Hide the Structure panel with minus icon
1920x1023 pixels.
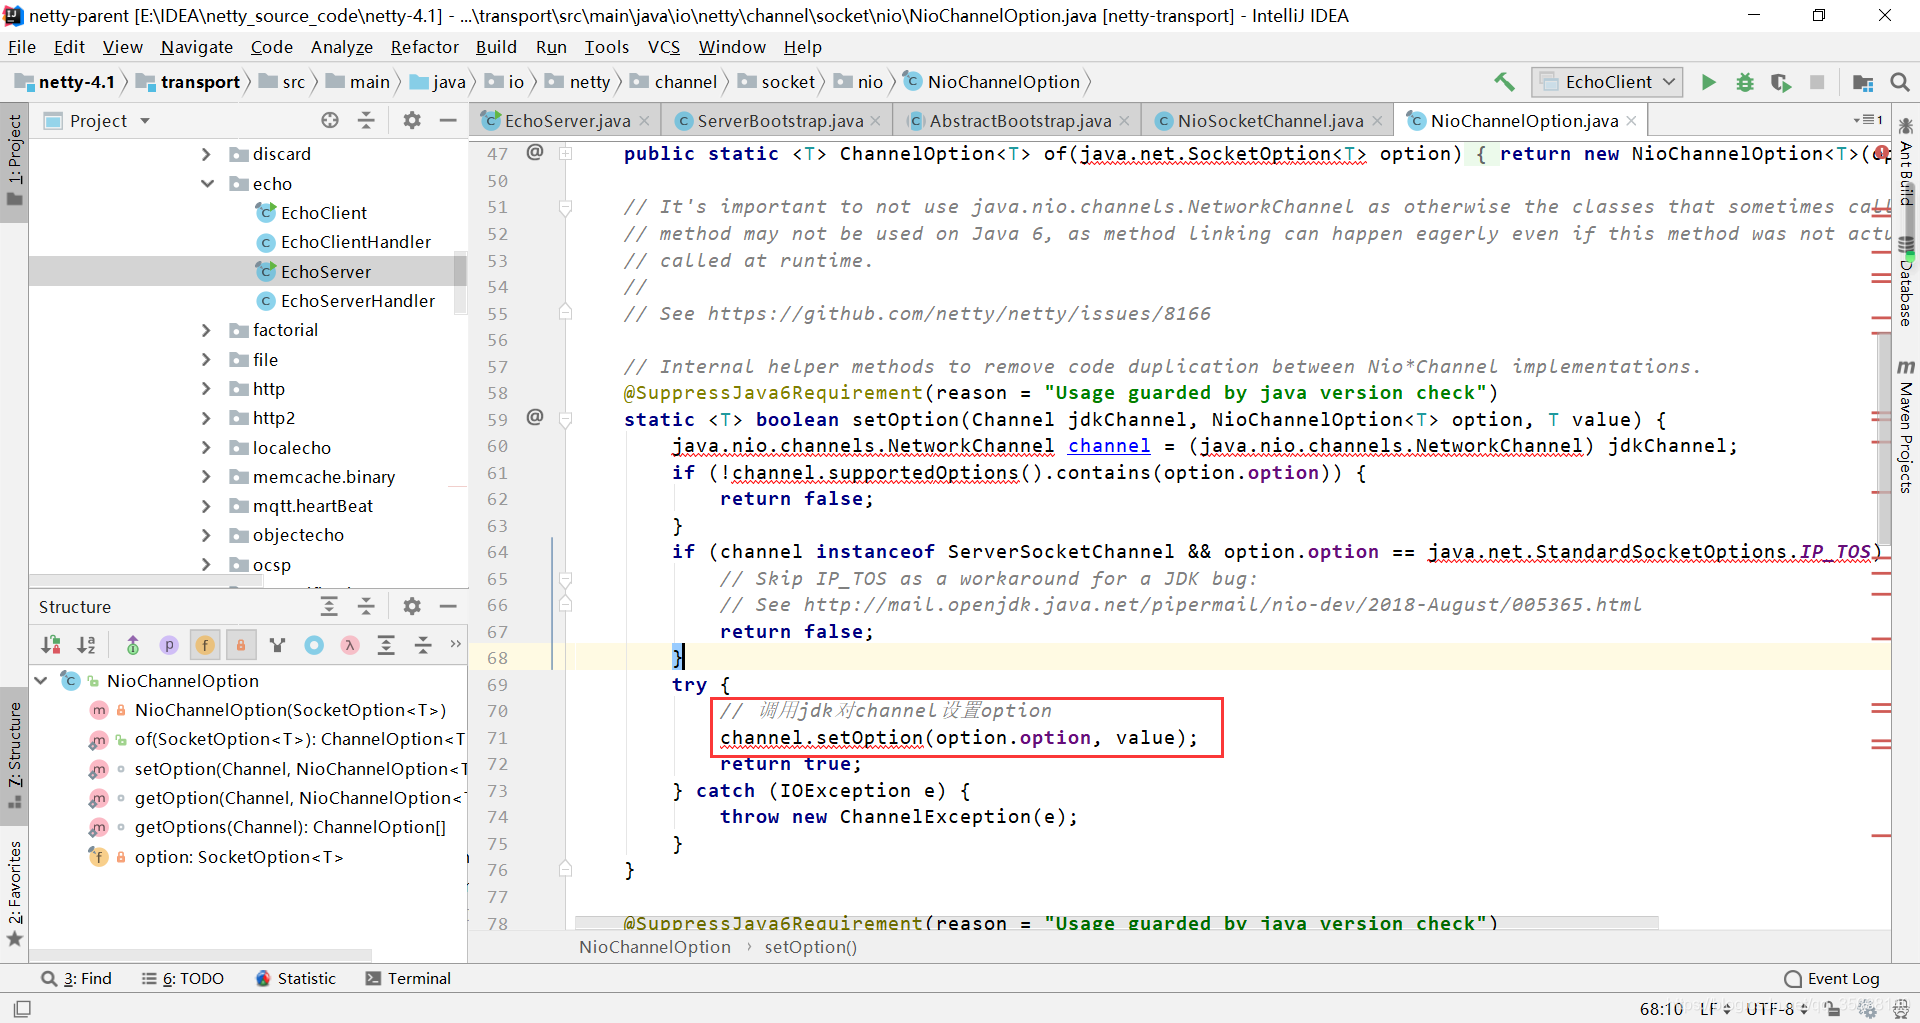coord(448,606)
